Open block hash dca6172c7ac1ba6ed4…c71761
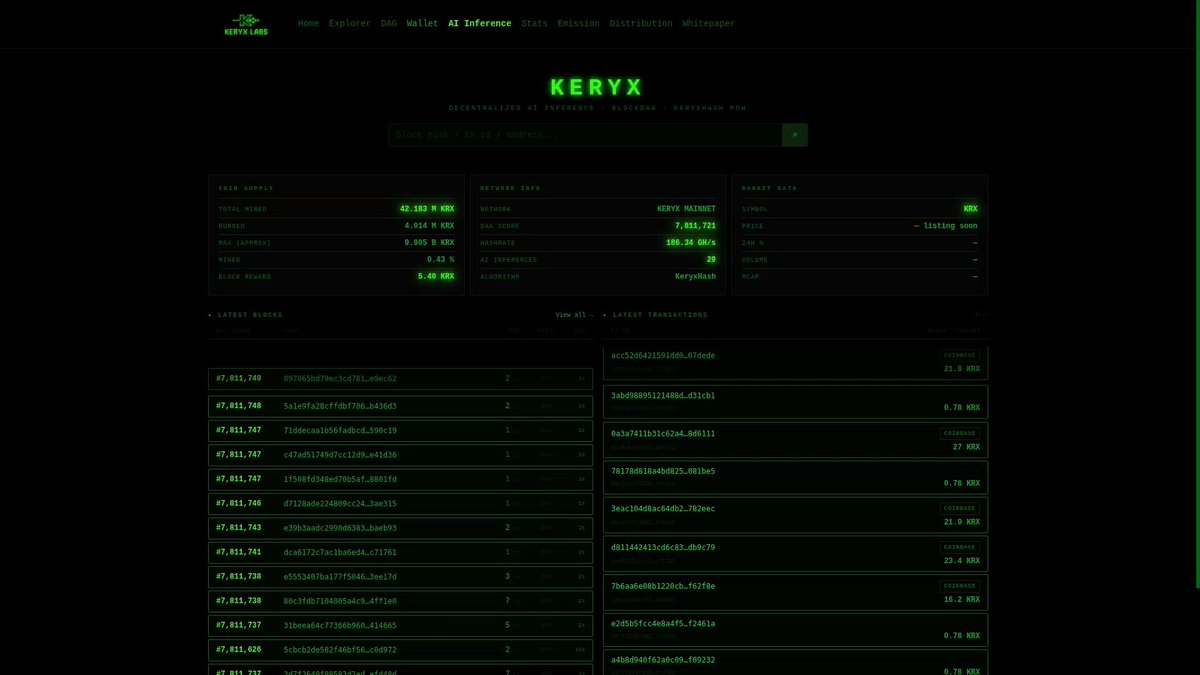The height and width of the screenshot is (675, 1200). [340, 552]
